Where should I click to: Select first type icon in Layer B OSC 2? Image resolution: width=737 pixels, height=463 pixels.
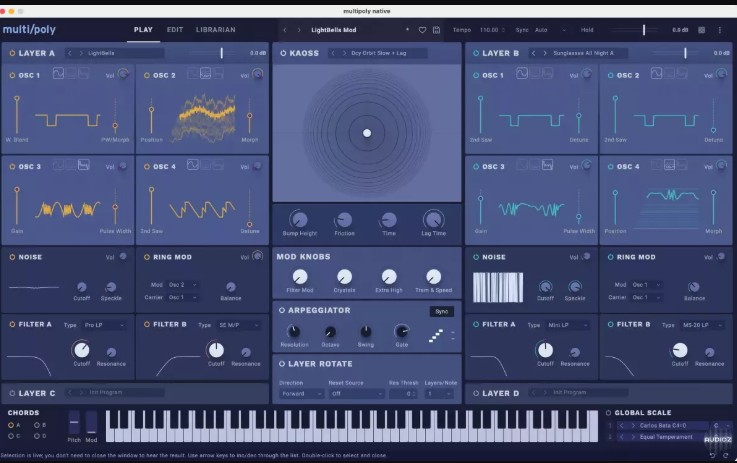(x=656, y=73)
